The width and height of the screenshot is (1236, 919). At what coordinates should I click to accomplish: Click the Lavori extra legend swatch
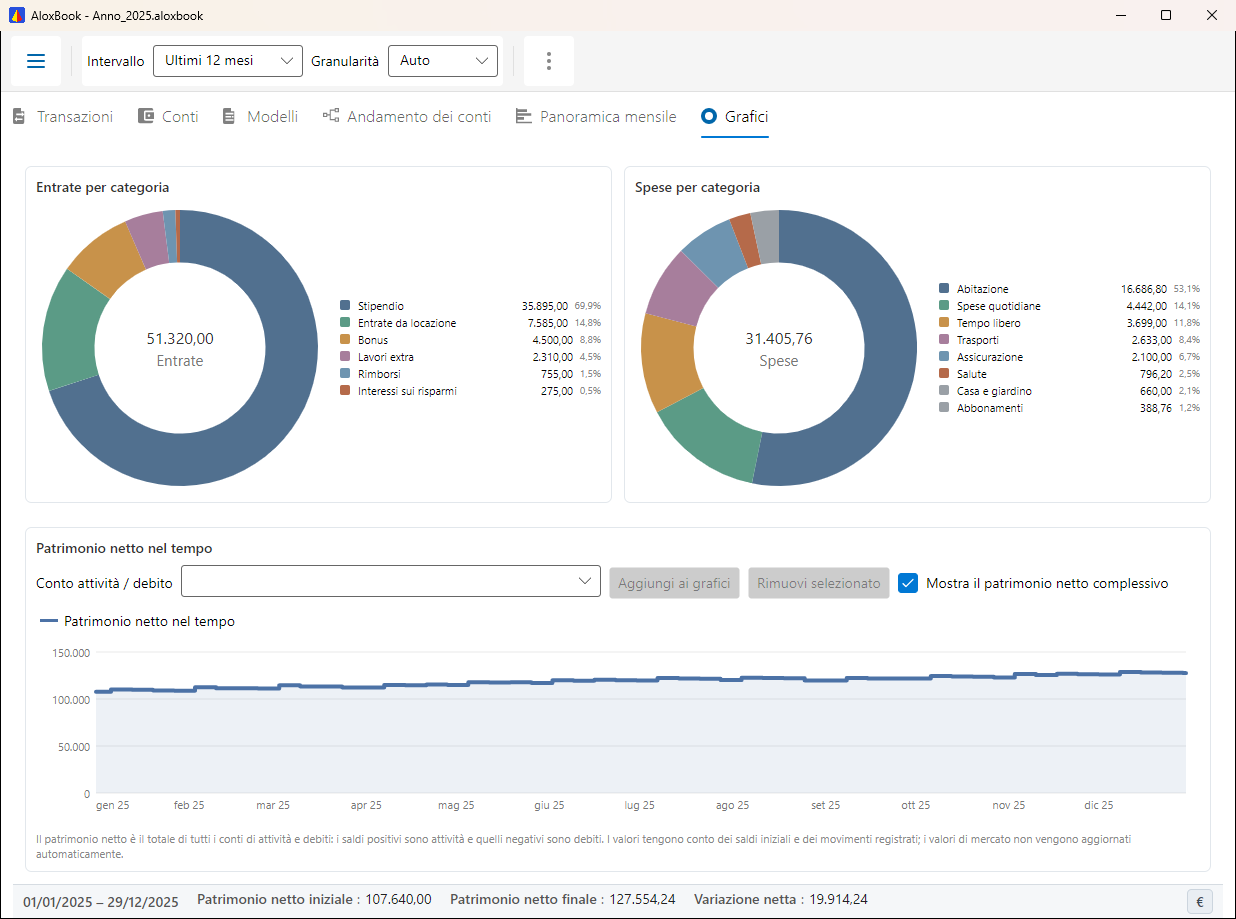click(x=345, y=357)
